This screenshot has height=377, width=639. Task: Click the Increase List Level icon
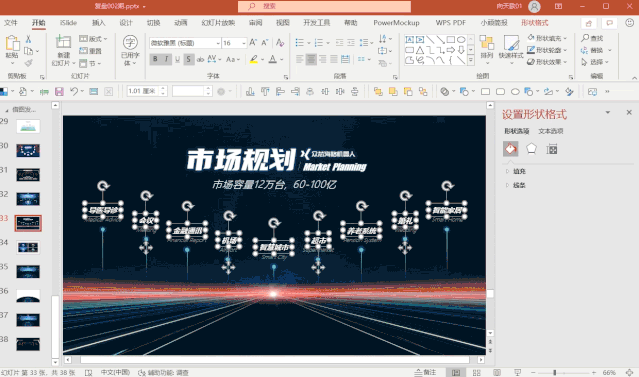coord(350,42)
